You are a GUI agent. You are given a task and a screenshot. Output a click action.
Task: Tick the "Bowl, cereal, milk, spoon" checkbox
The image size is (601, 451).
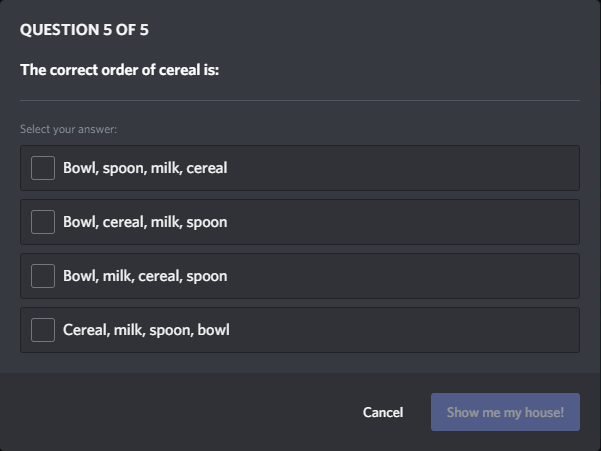(x=43, y=222)
